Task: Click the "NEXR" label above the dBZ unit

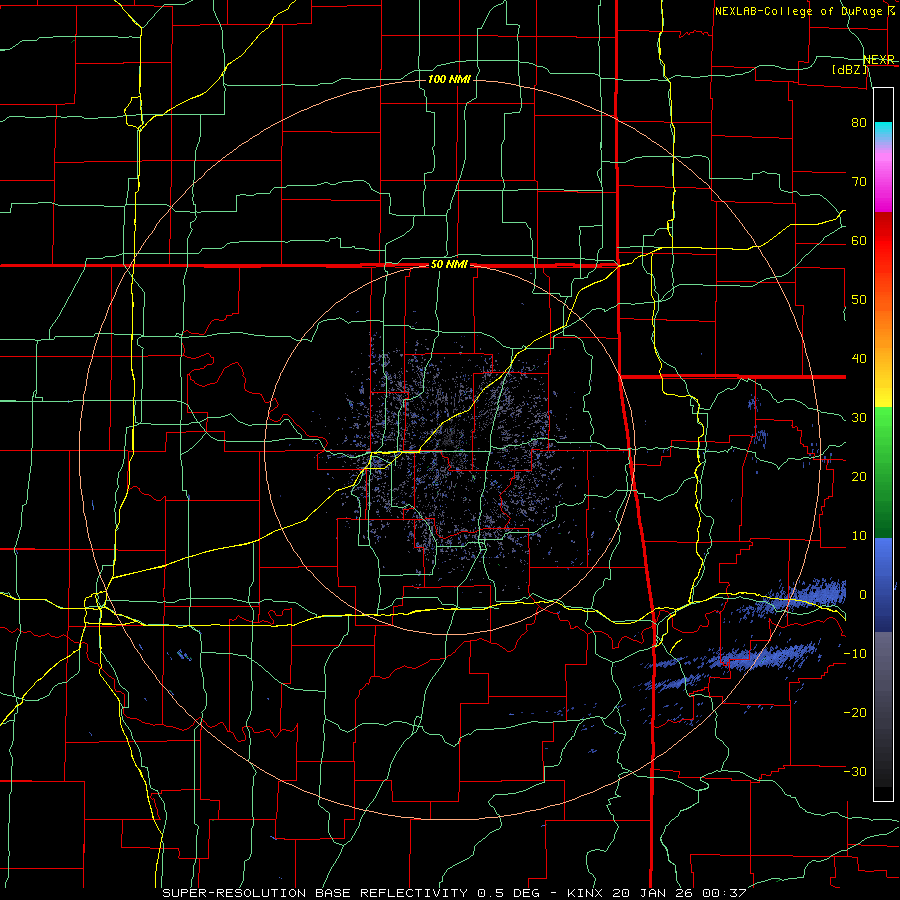Action: 879,60
